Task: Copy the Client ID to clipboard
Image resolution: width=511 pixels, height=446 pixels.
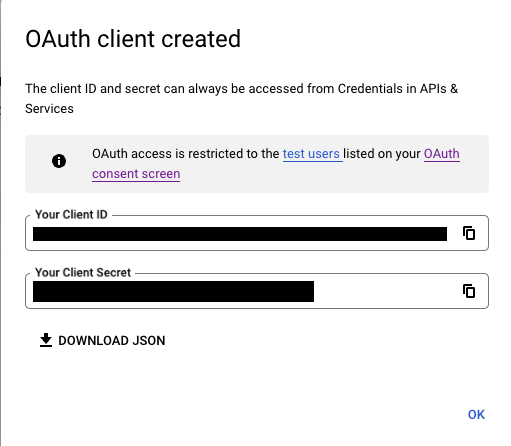Action: click(469, 233)
